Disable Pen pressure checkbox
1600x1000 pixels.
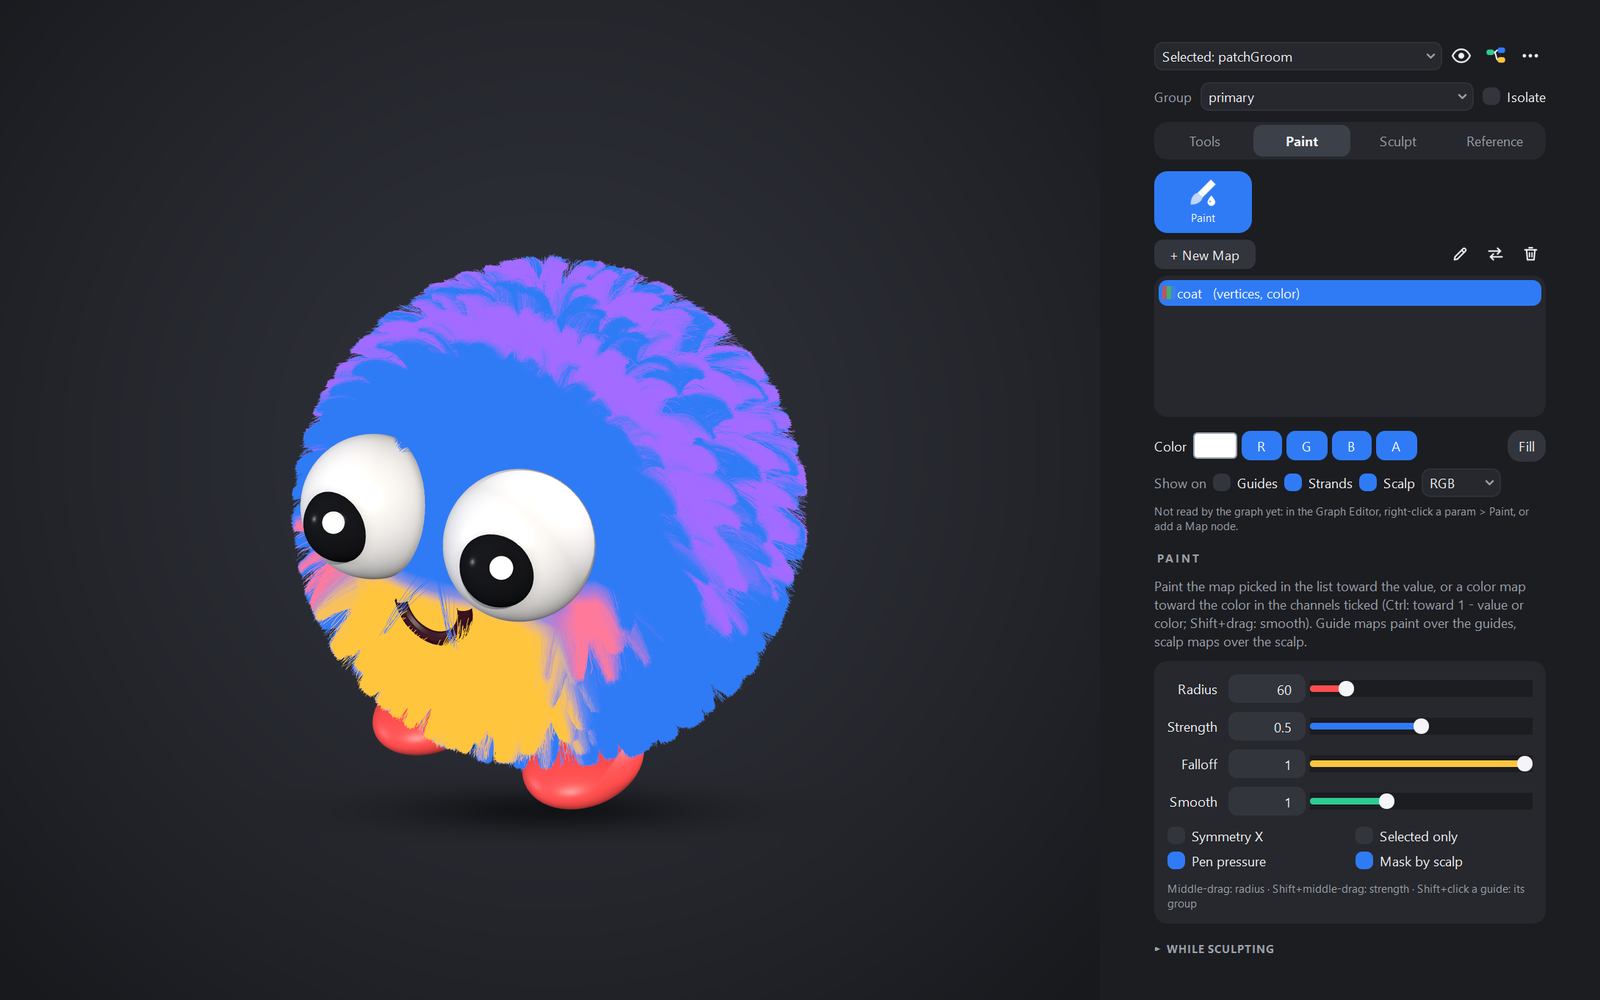[1176, 861]
